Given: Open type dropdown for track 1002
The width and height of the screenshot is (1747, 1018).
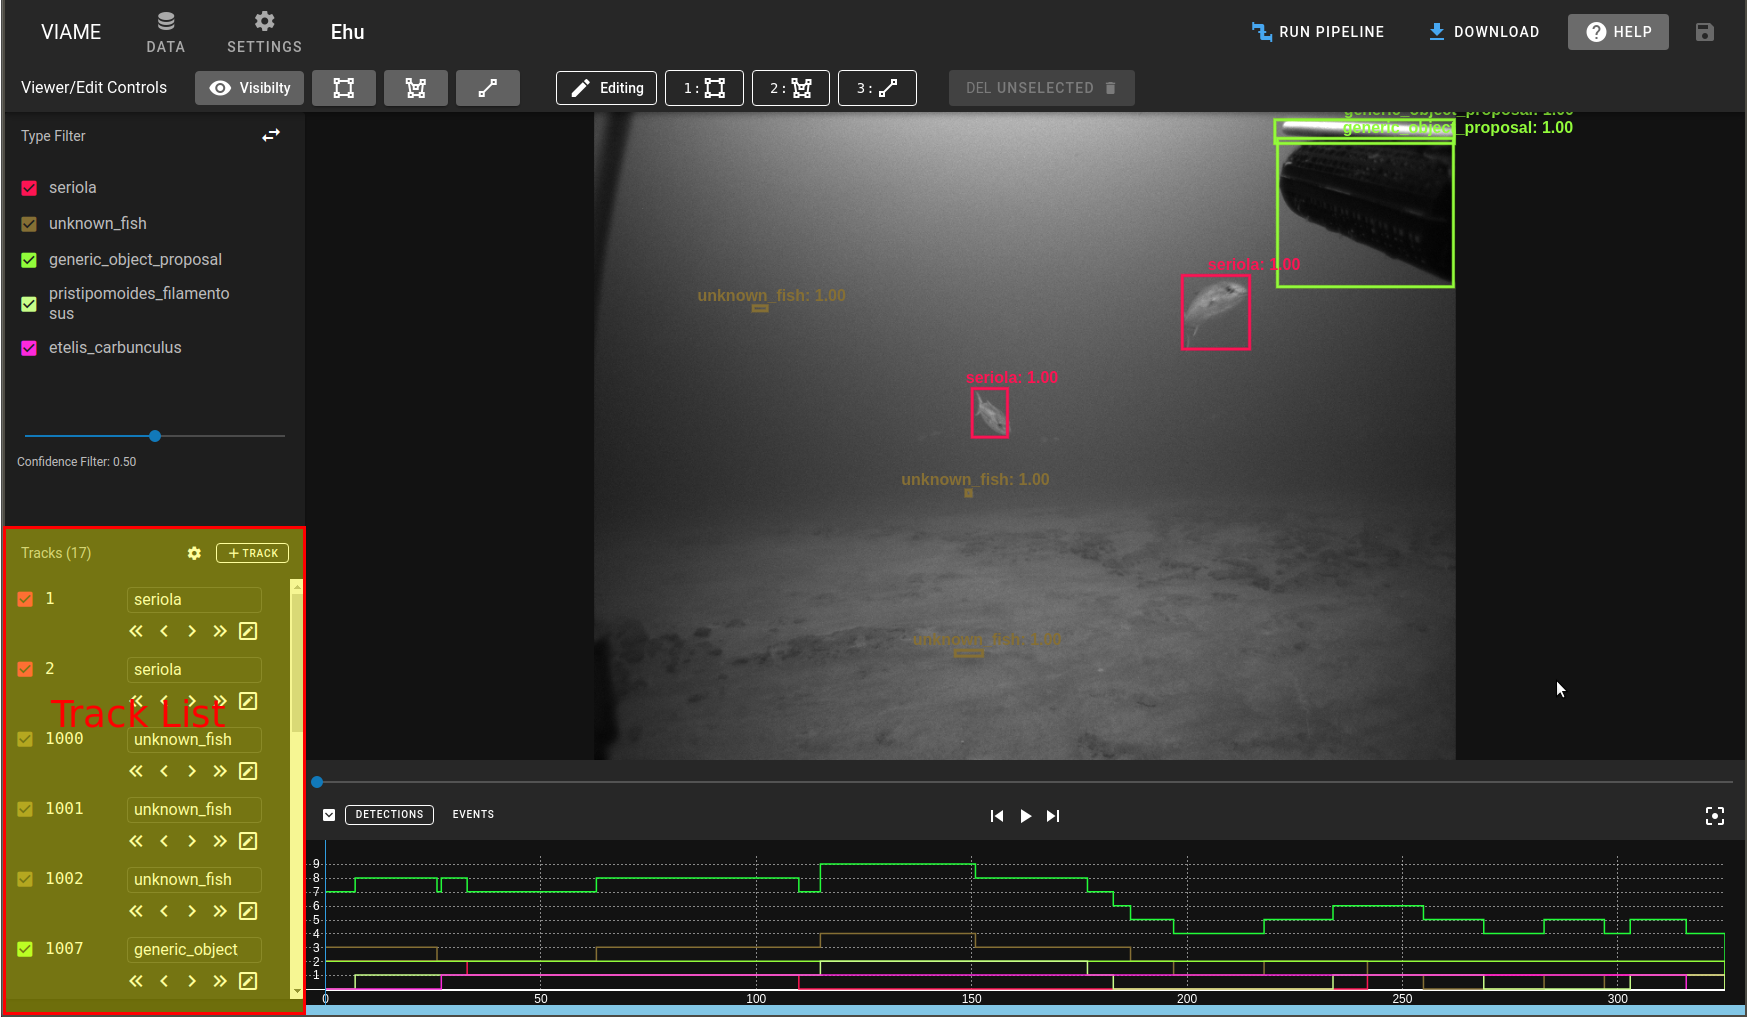Looking at the screenshot, I should 194,879.
